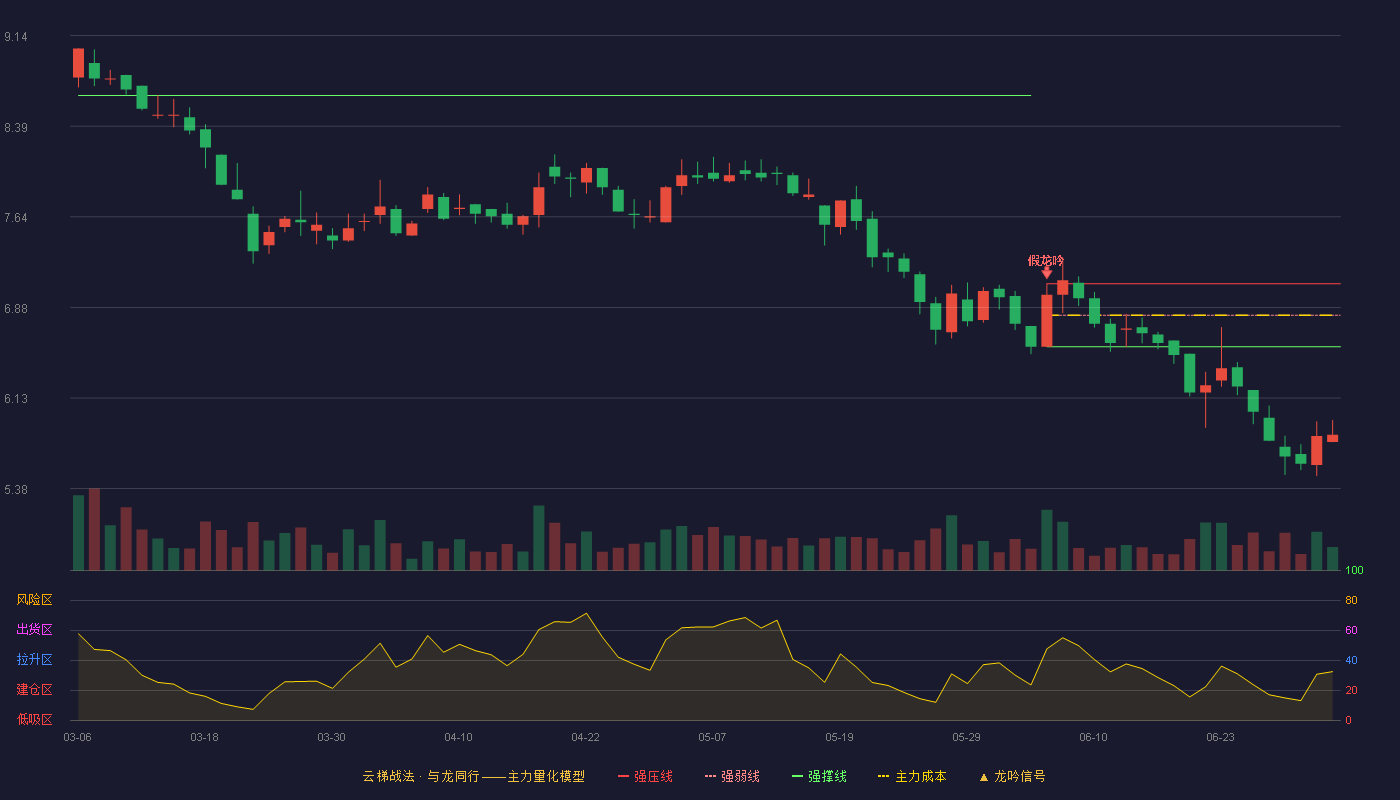This screenshot has width=1400, height=800.
Task: Click the 04-22 date label
Action: pos(585,737)
